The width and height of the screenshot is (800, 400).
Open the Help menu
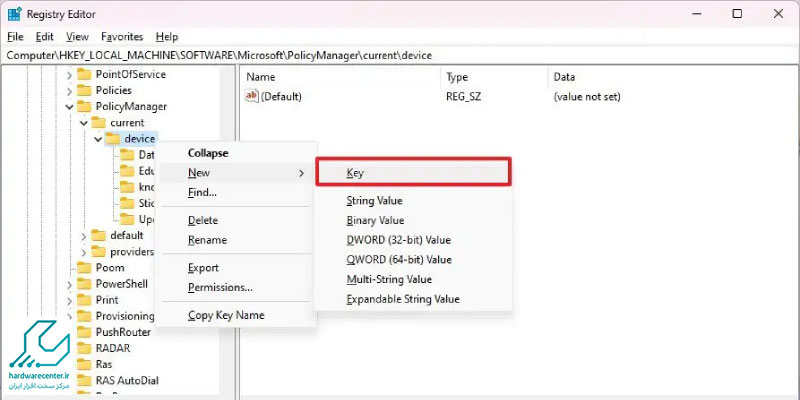coord(167,37)
